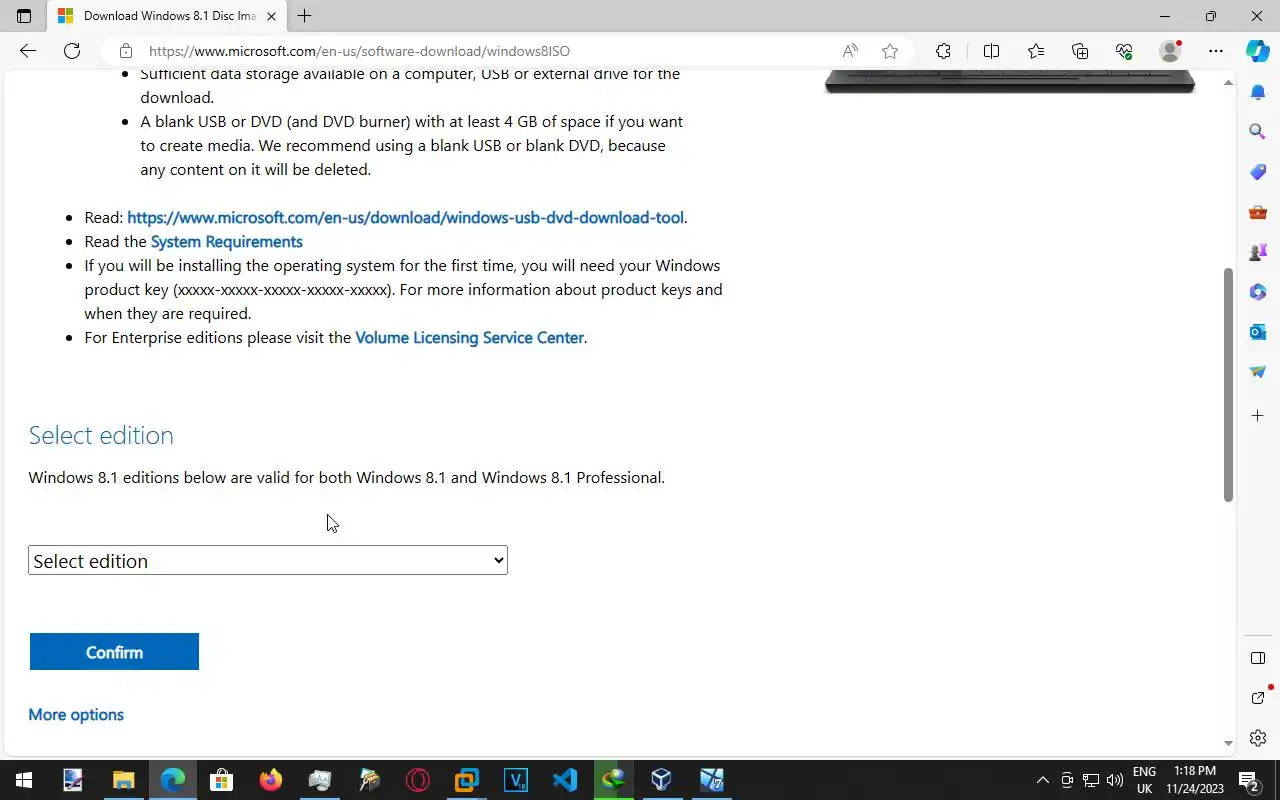Open the profile account menu
Image resolution: width=1280 pixels, height=800 pixels.
click(1170, 51)
